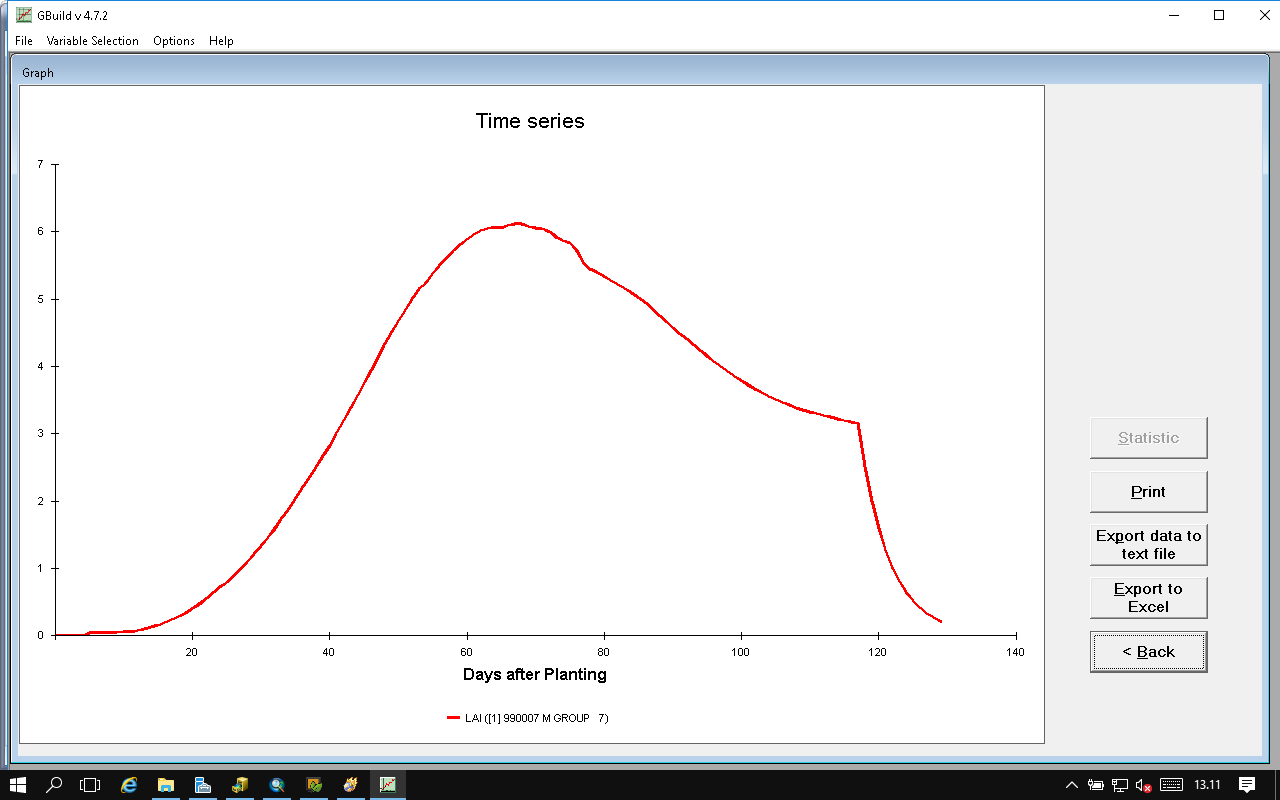The width and height of the screenshot is (1280, 800).
Task: Open the Help menu
Action: coord(221,41)
